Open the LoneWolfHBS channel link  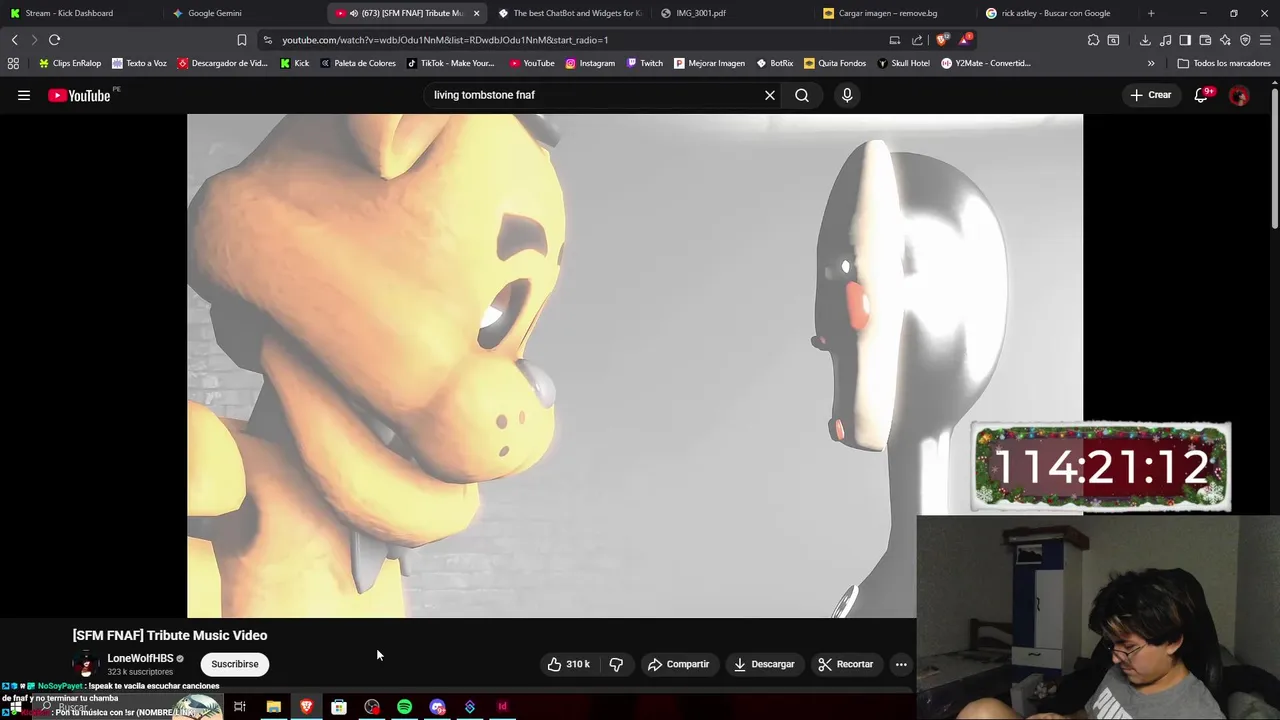140,658
